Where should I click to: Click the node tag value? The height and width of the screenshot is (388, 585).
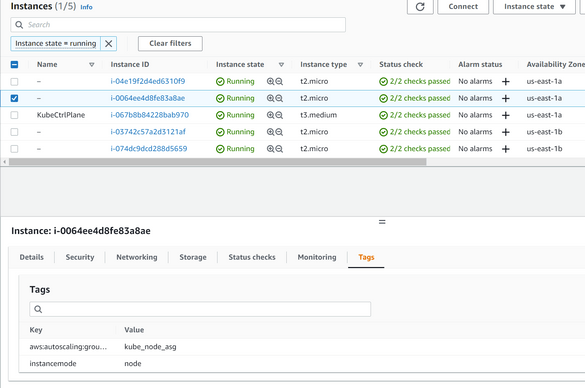[x=133, y=363]
